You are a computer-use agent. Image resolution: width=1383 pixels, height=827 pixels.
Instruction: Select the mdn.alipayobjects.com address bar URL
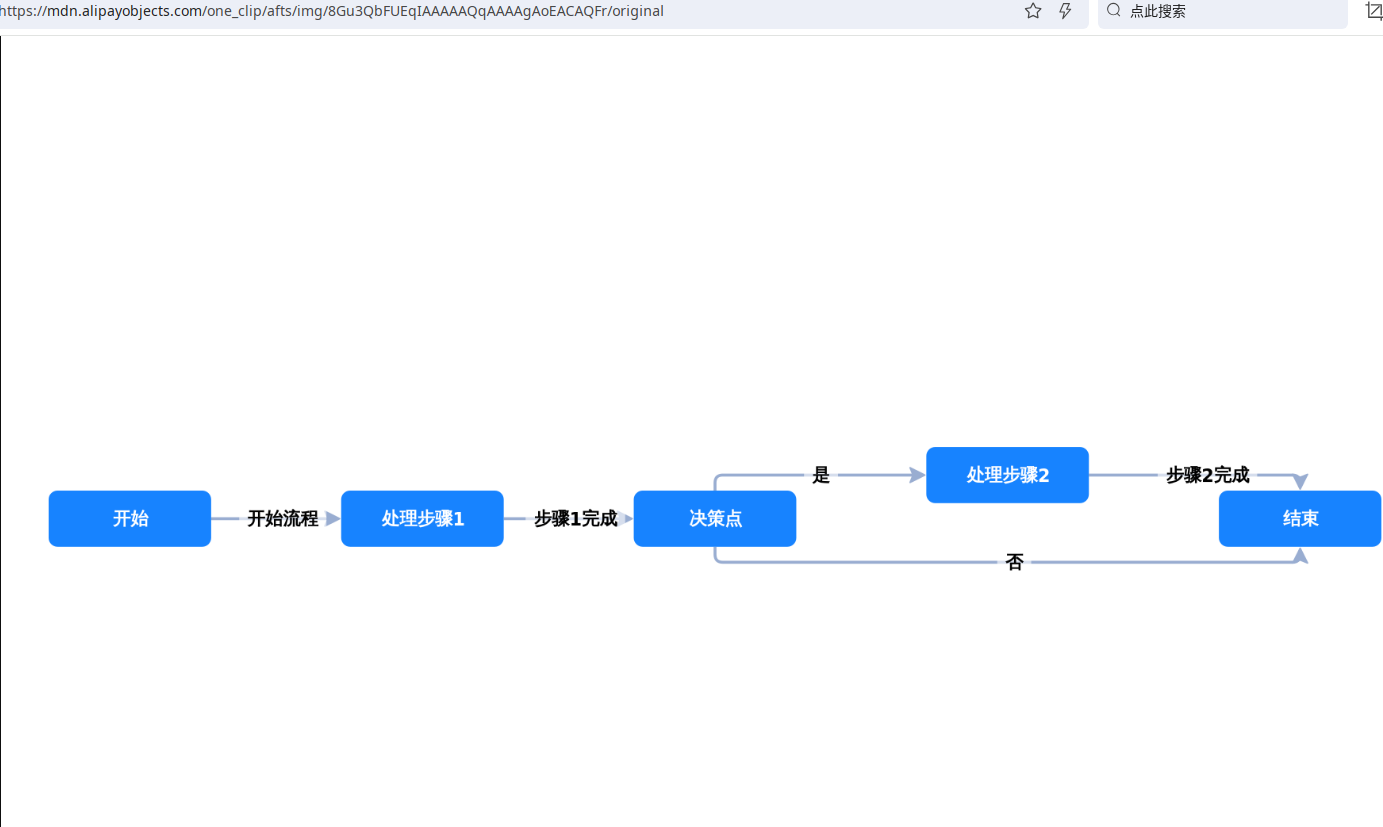point(331,11)
